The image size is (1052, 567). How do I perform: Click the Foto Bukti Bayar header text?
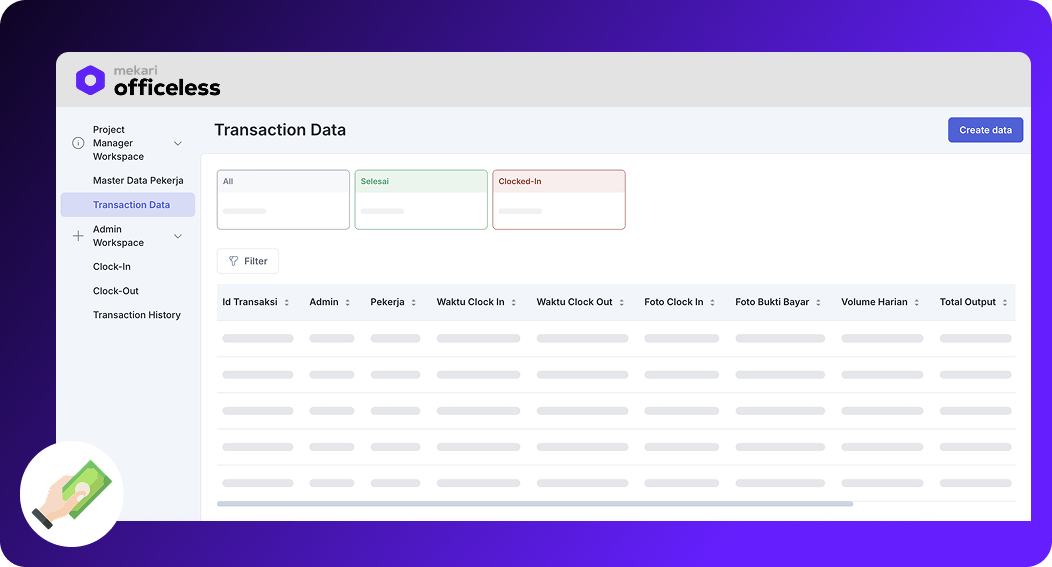coord(772,302)
